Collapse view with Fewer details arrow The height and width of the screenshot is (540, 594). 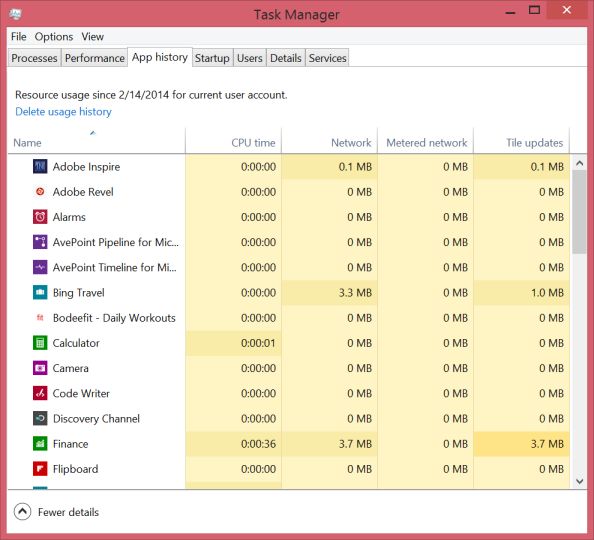[22, 512]
